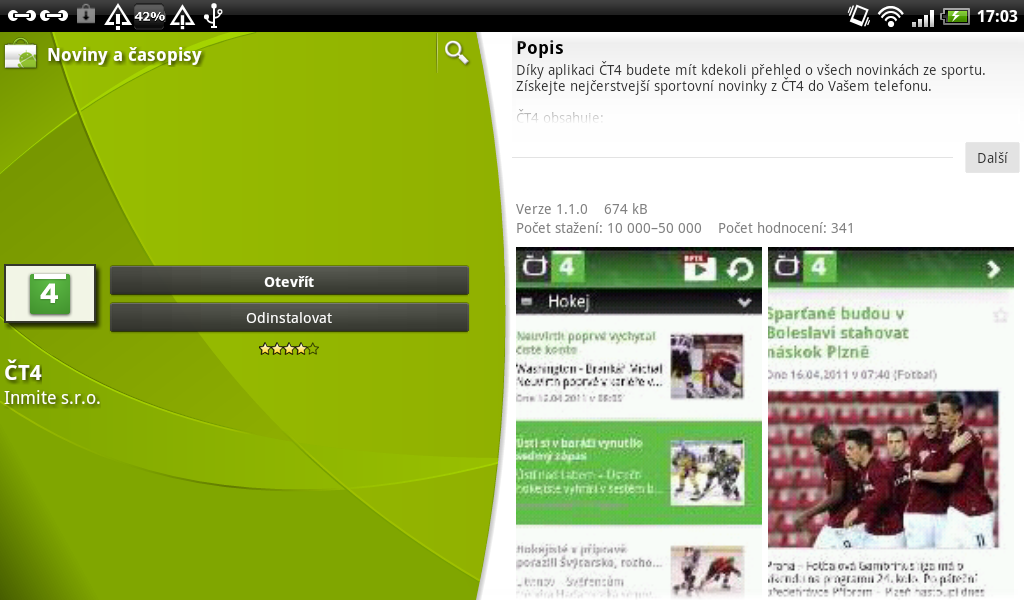Tap the video play icon in screenshot

coord(699,267)
